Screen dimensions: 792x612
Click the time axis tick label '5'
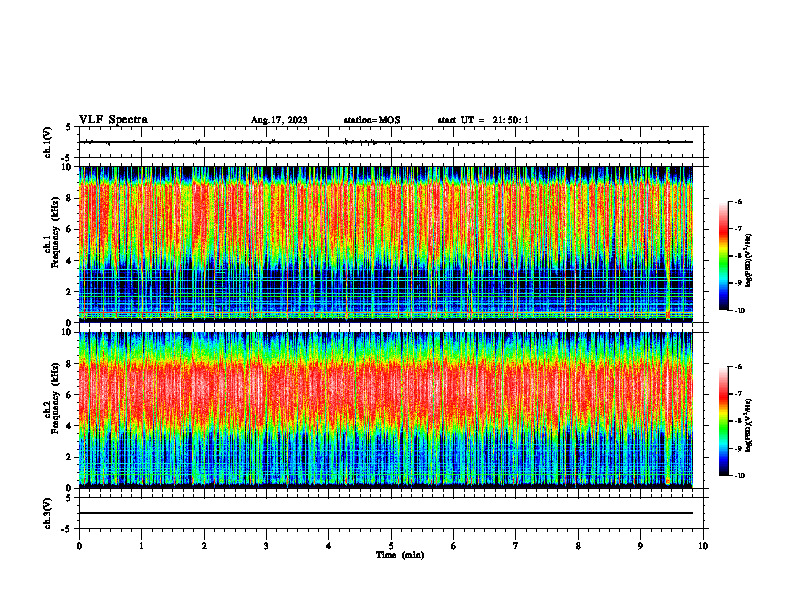tap(391, 546)
